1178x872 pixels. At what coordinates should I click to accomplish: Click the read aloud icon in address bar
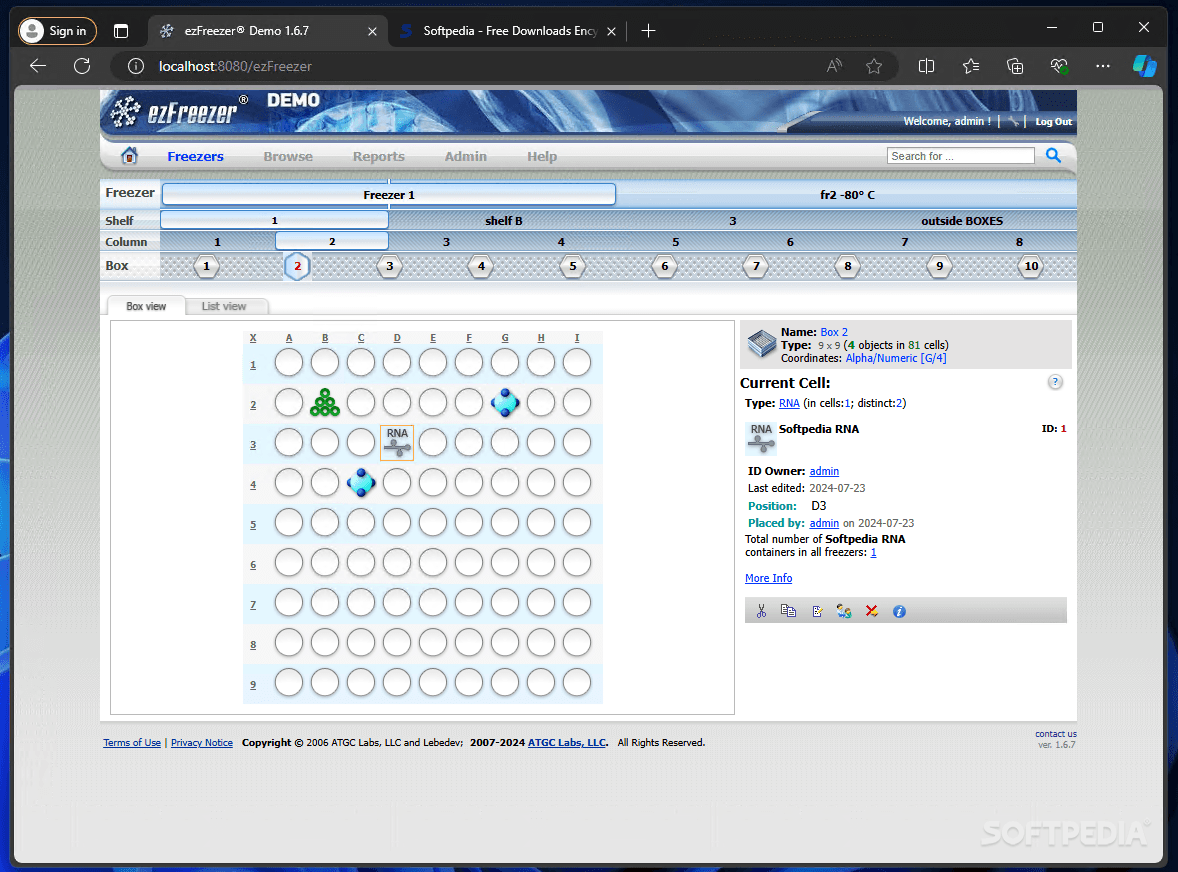(x=834, y=66)
